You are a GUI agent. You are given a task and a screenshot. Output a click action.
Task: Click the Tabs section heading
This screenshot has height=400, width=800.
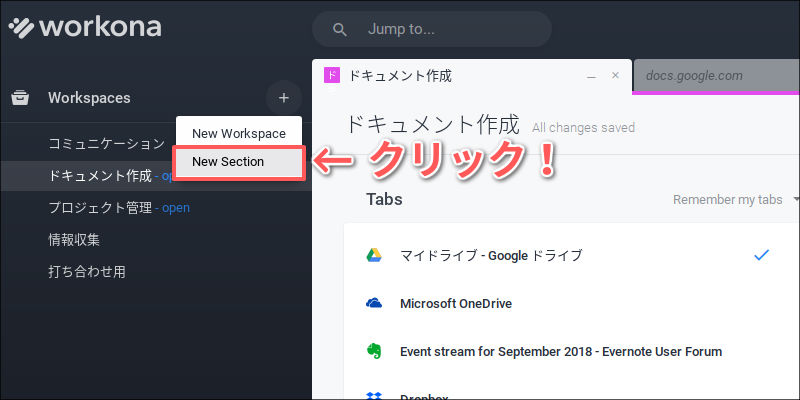click(384, 199)
